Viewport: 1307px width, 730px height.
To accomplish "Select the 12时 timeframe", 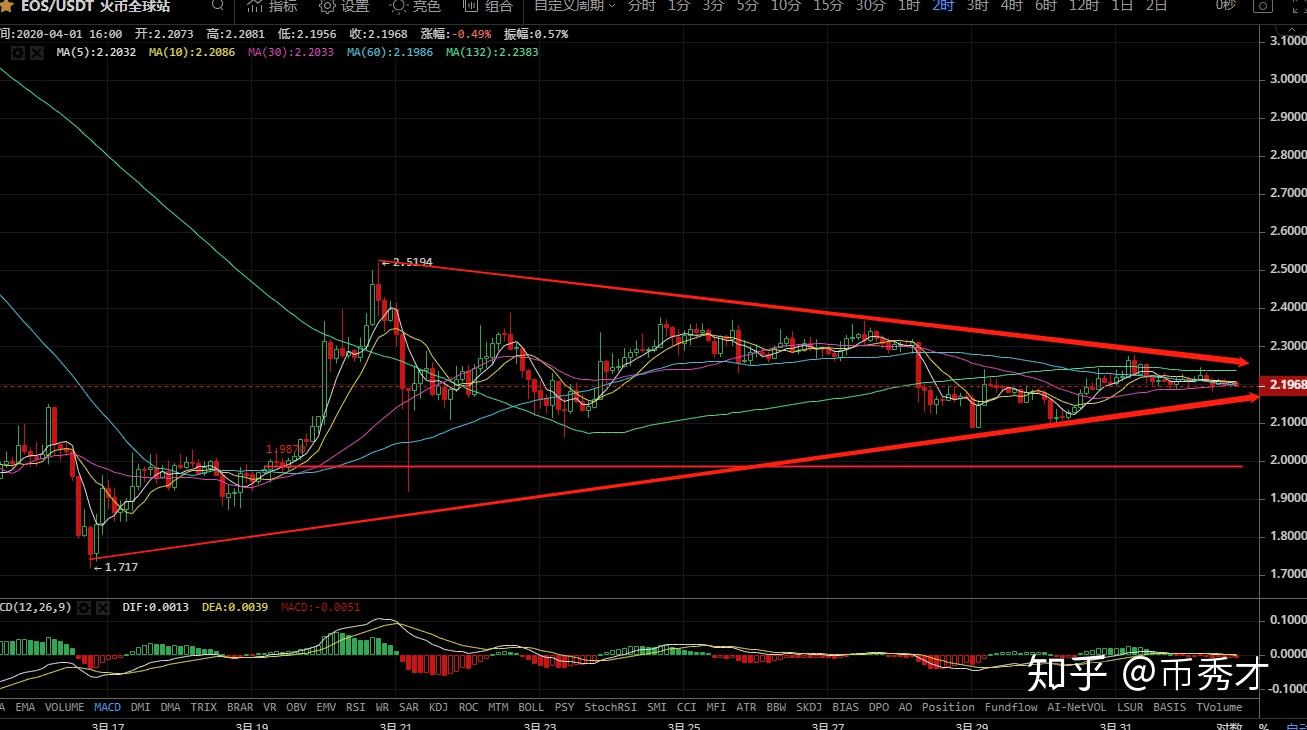I will tap(1084, 5).
